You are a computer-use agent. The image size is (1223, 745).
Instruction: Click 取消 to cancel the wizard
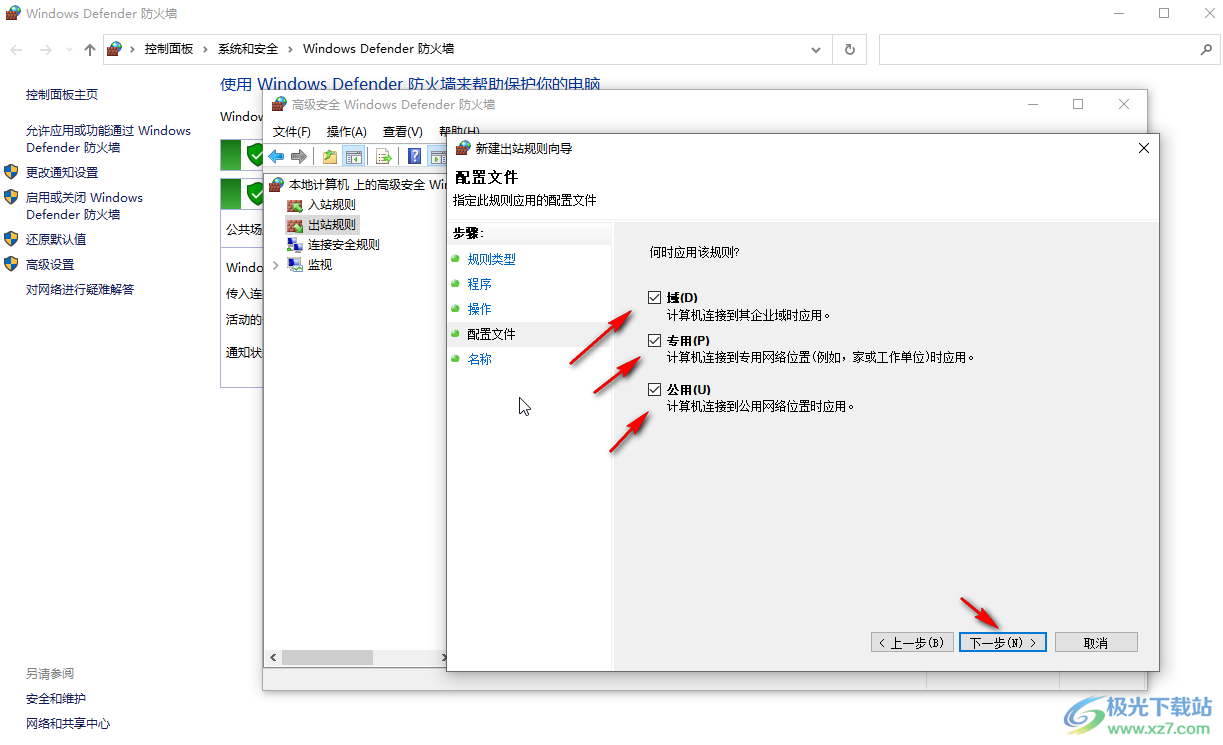pyautogui.click(x=1096, y=642)
